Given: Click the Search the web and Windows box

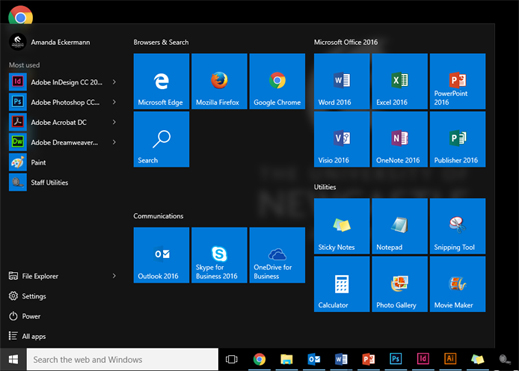Looking at the screenshot, I should coord(122,359).
